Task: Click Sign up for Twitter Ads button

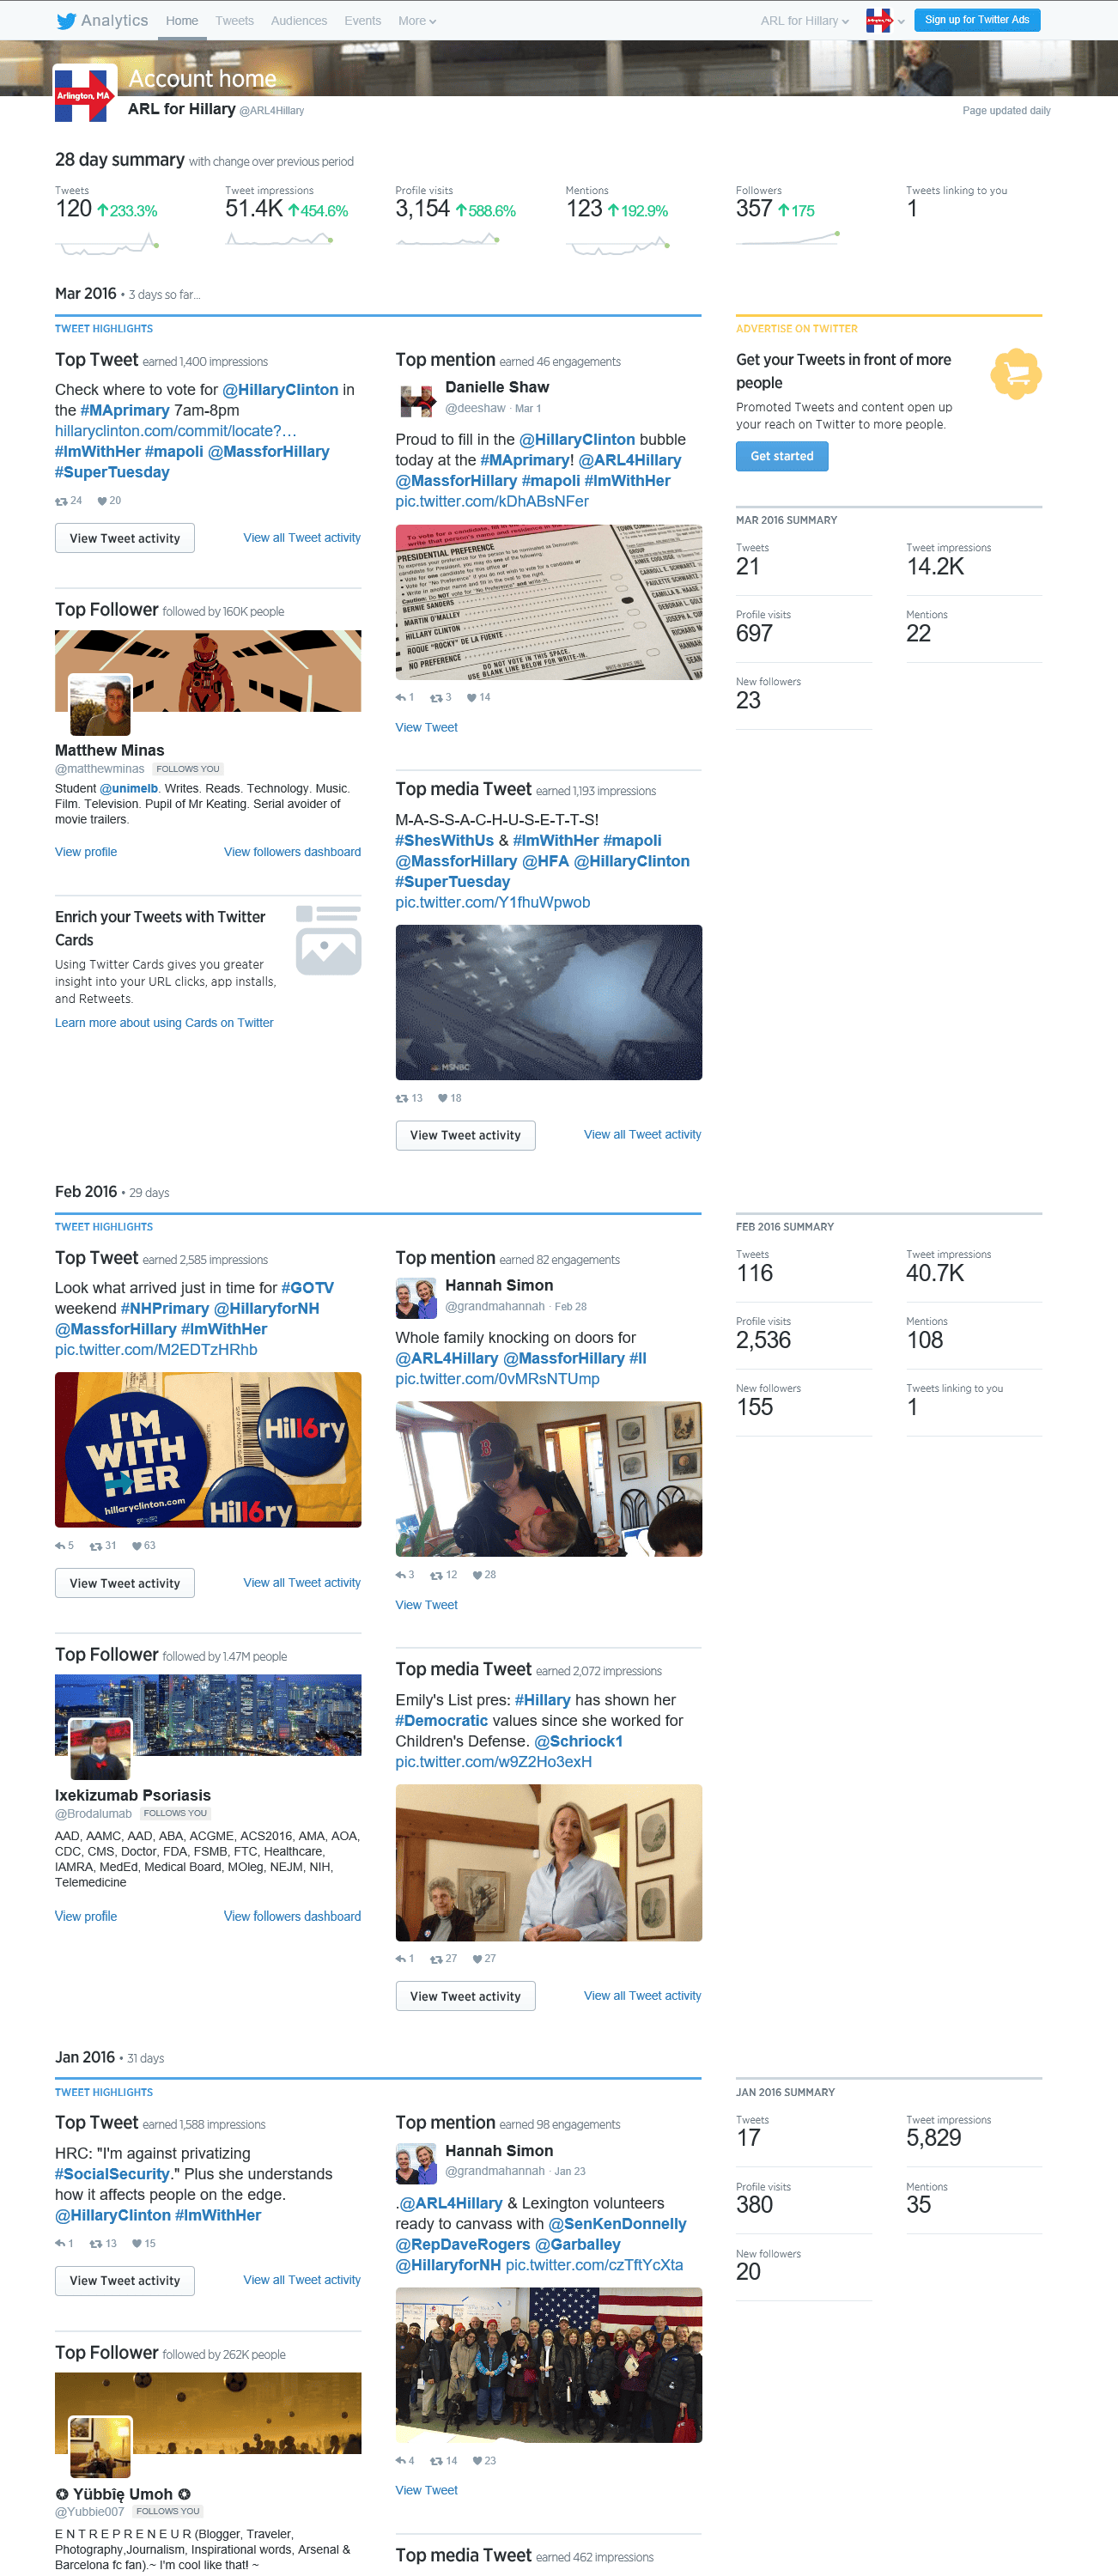Action: tap(977, 20)
